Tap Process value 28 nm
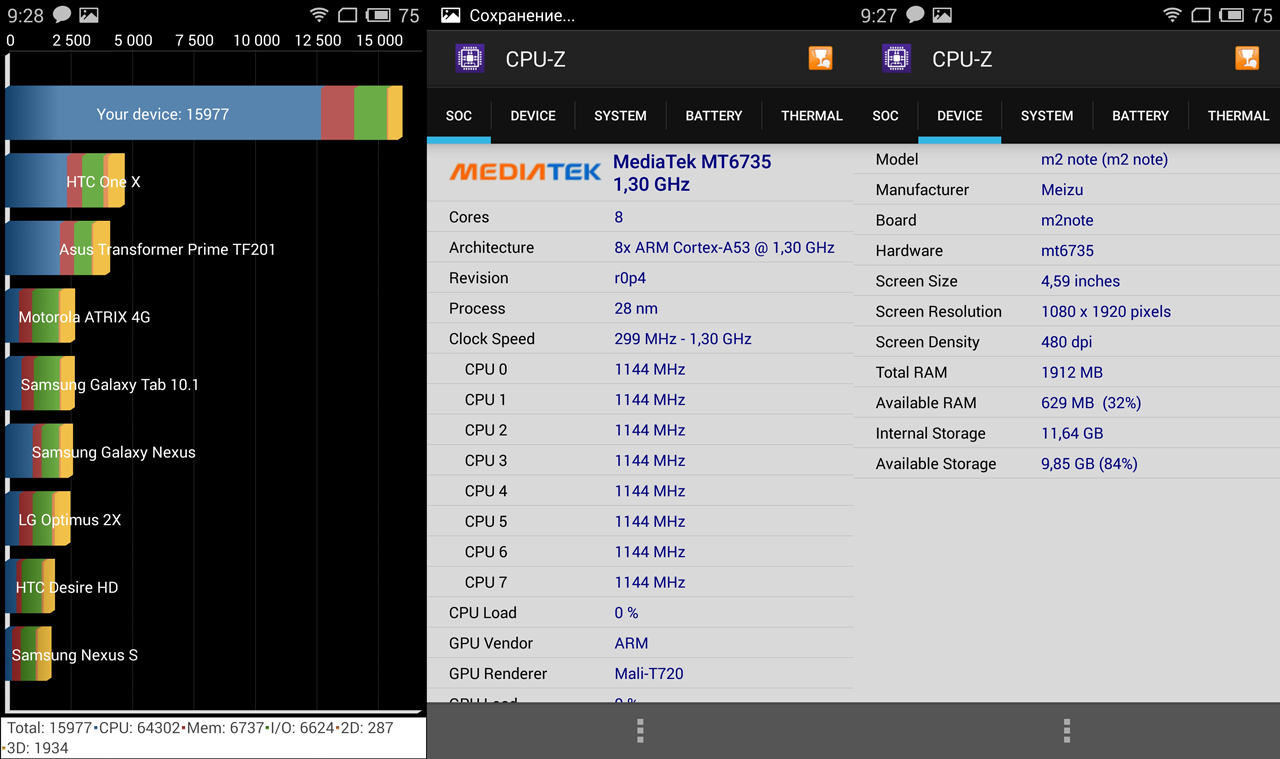This screenshot has width=1280, height=759. pos(636,308)
